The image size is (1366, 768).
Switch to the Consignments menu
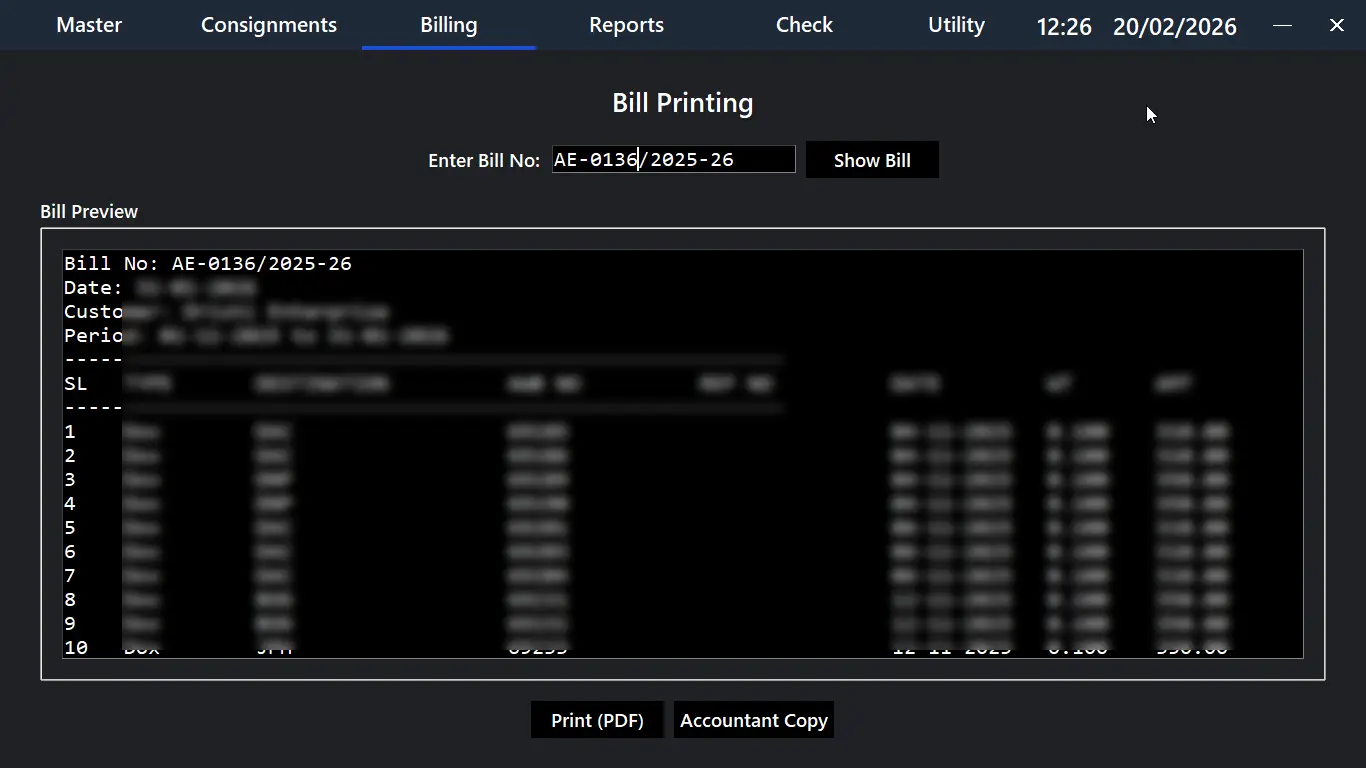(269, 25)
